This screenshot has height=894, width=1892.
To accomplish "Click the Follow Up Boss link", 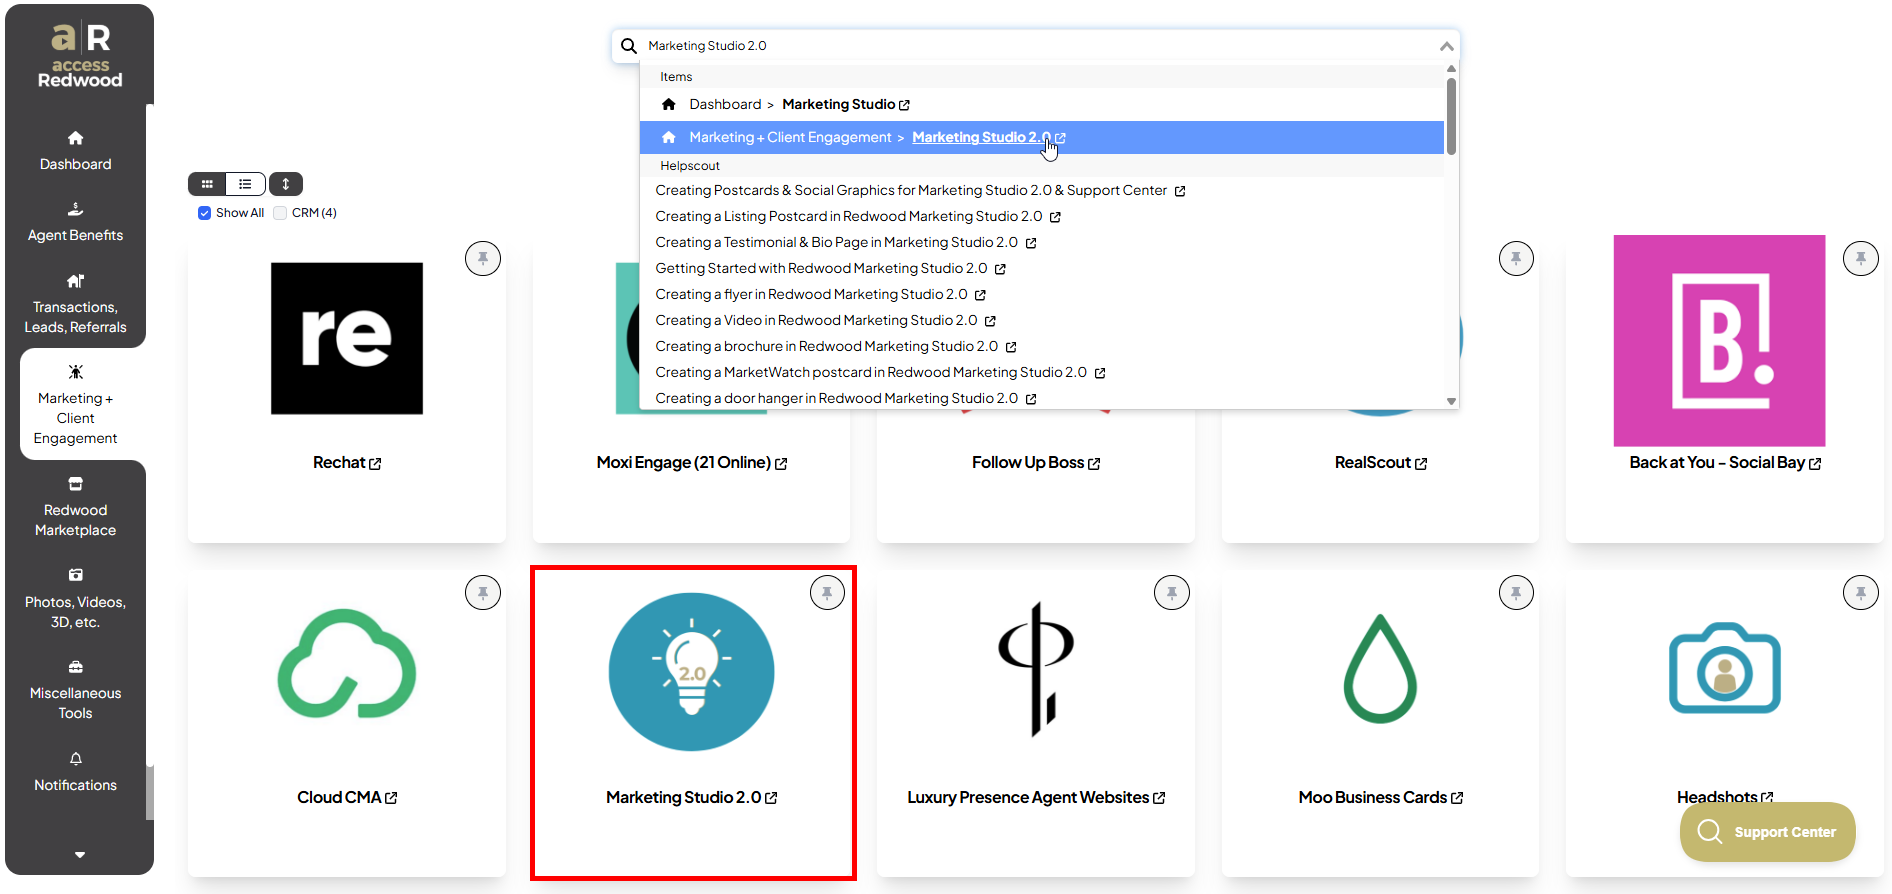I will coord(1036,463).
